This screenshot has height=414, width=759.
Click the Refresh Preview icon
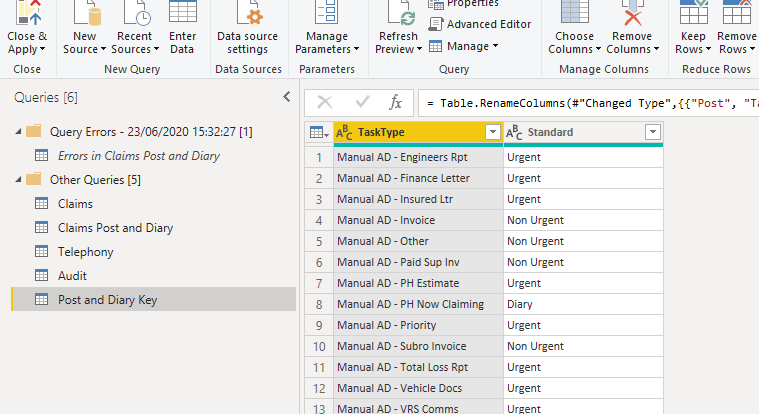click(401, 13)
